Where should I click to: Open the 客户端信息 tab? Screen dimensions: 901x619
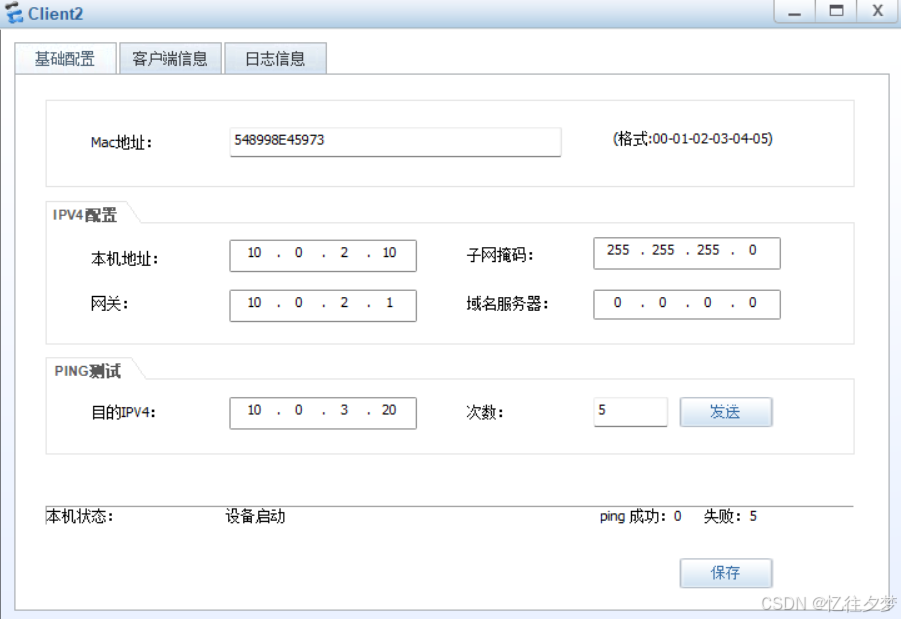pos(170,58)
